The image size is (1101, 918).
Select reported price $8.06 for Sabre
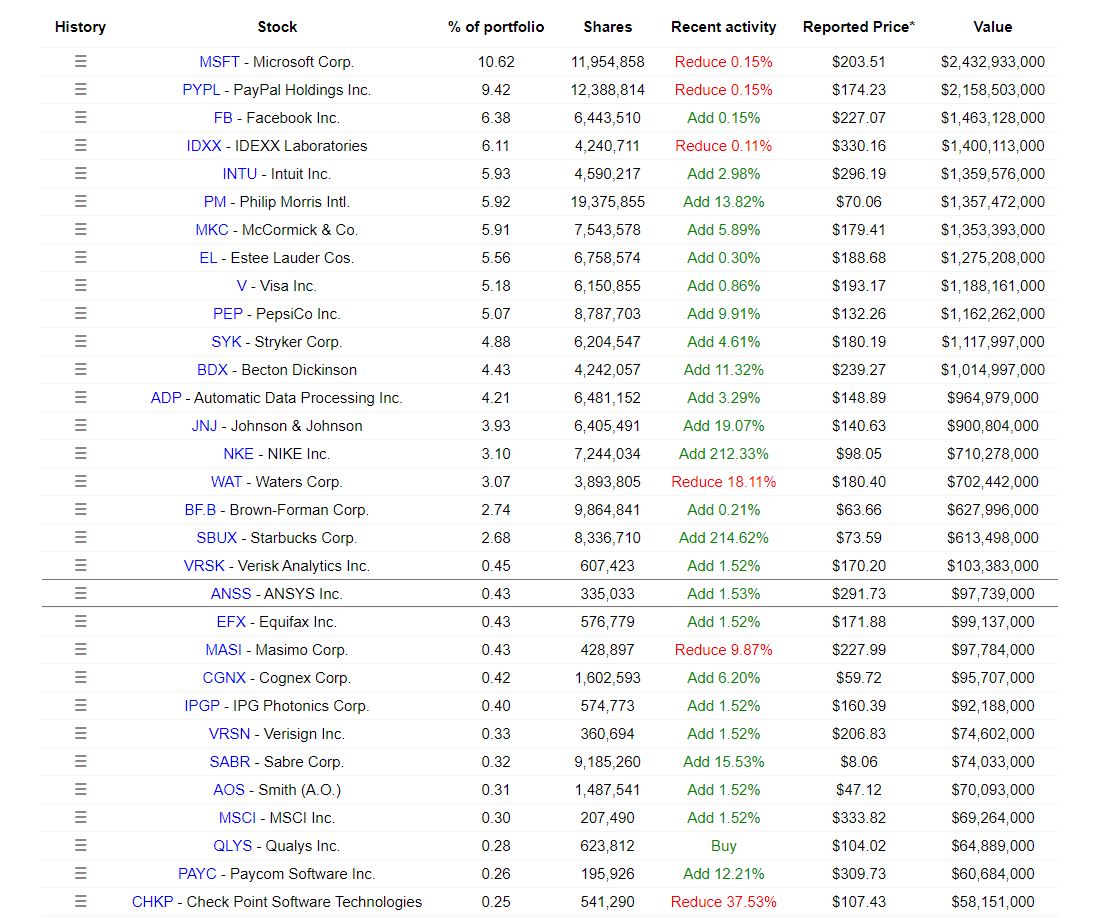coord(859,762)
